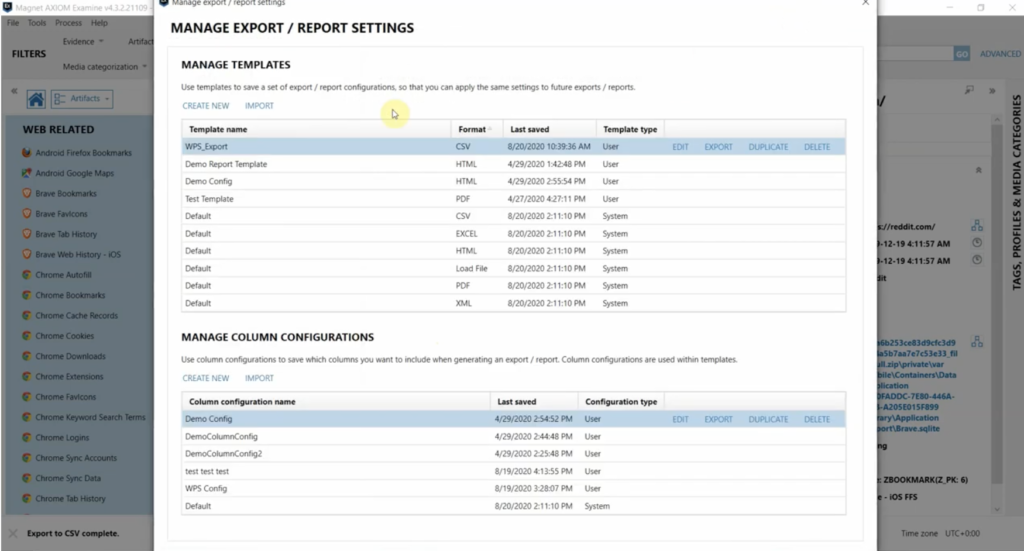Click the Brave Web History - iOS icon
1024x551 pixels.
[27, 254]
